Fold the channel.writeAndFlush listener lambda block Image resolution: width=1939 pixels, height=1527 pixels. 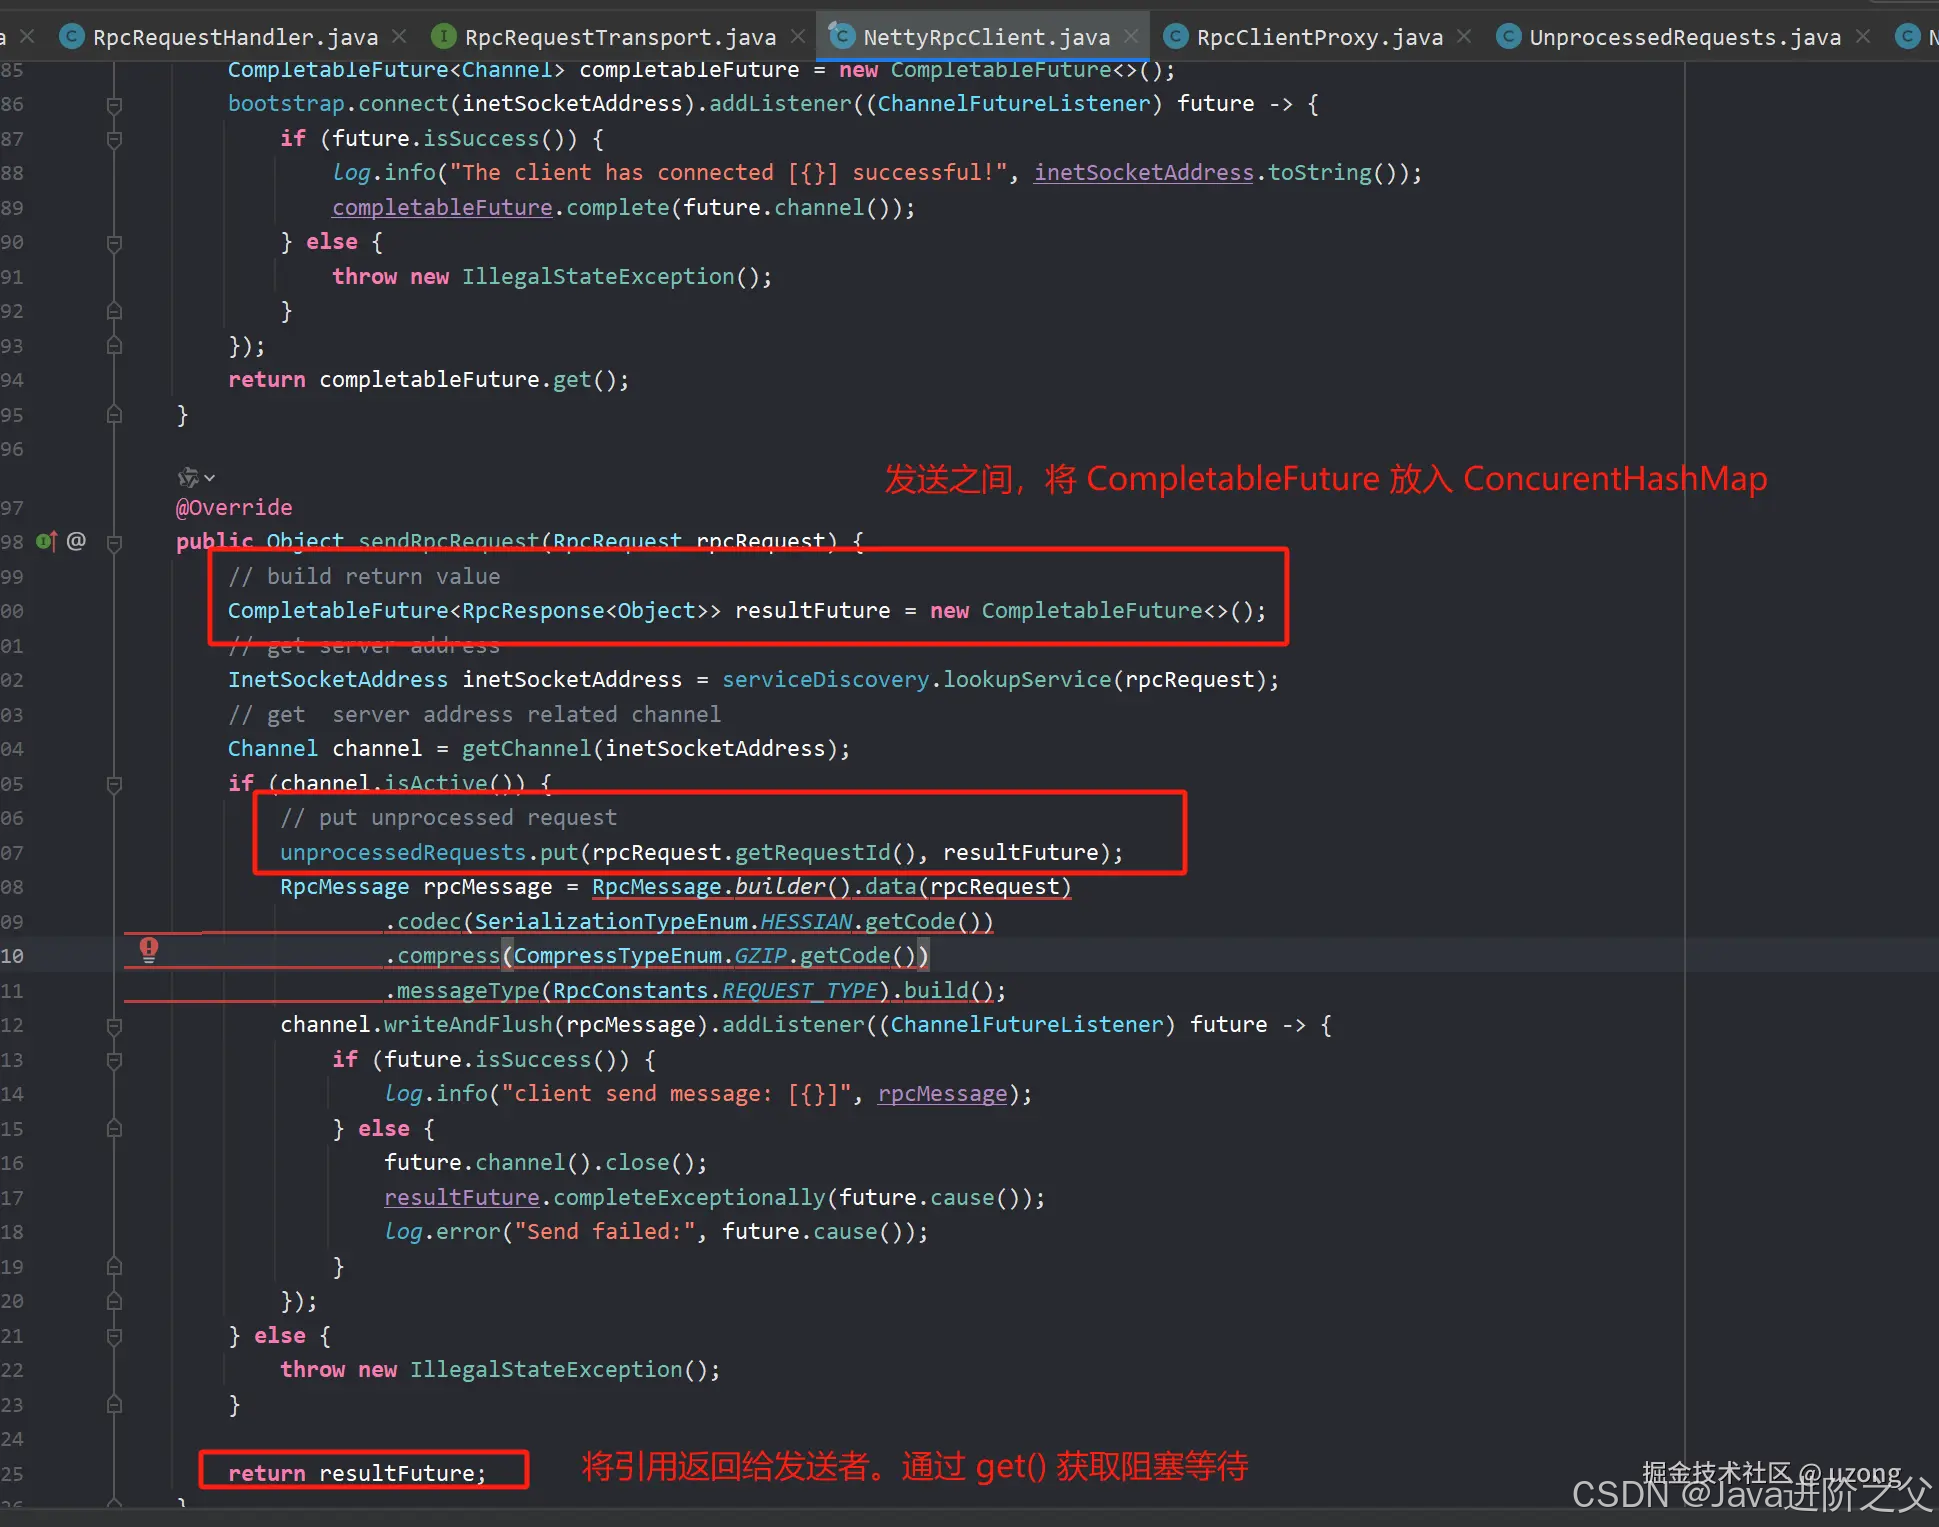pos(114,1026)
